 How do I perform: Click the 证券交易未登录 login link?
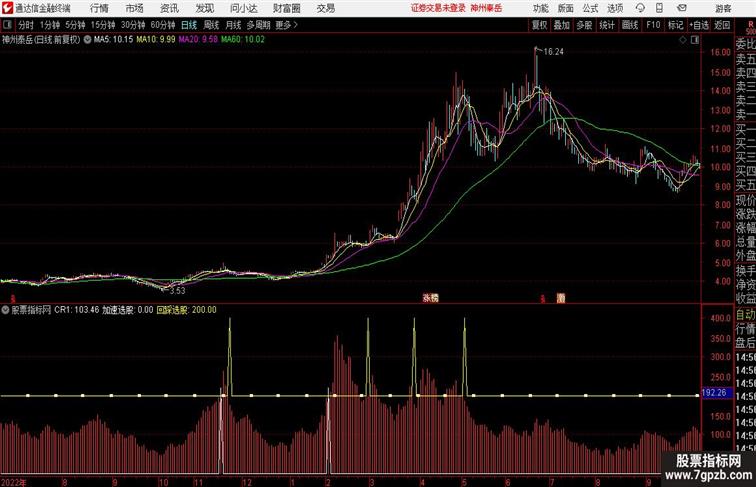point(438,8)
